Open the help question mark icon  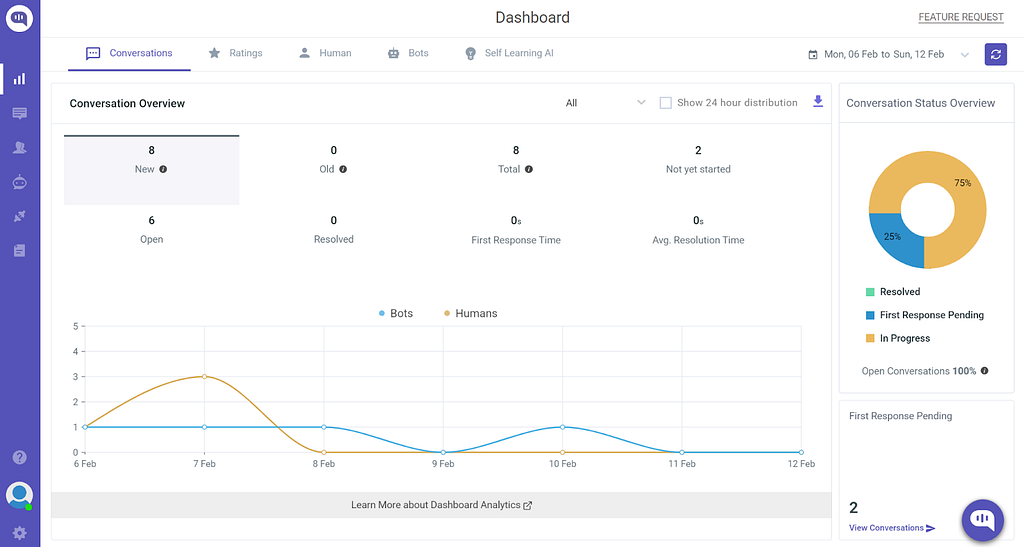pos(20,457)
